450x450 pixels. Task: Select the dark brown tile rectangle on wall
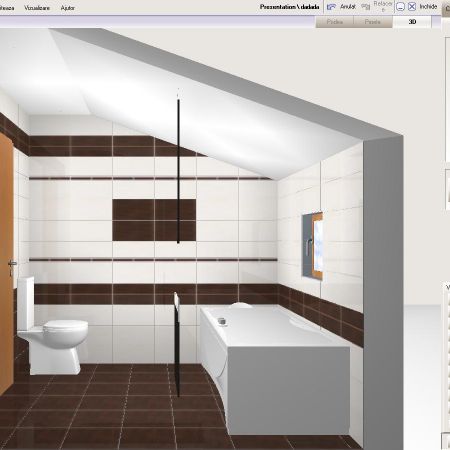(154, 220)
